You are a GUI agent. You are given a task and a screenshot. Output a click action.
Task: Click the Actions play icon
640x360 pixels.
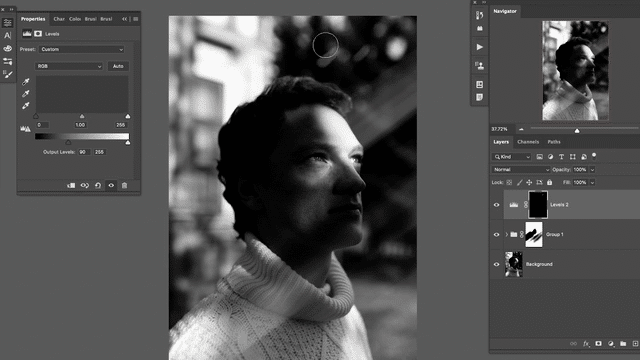pos(480,47)
